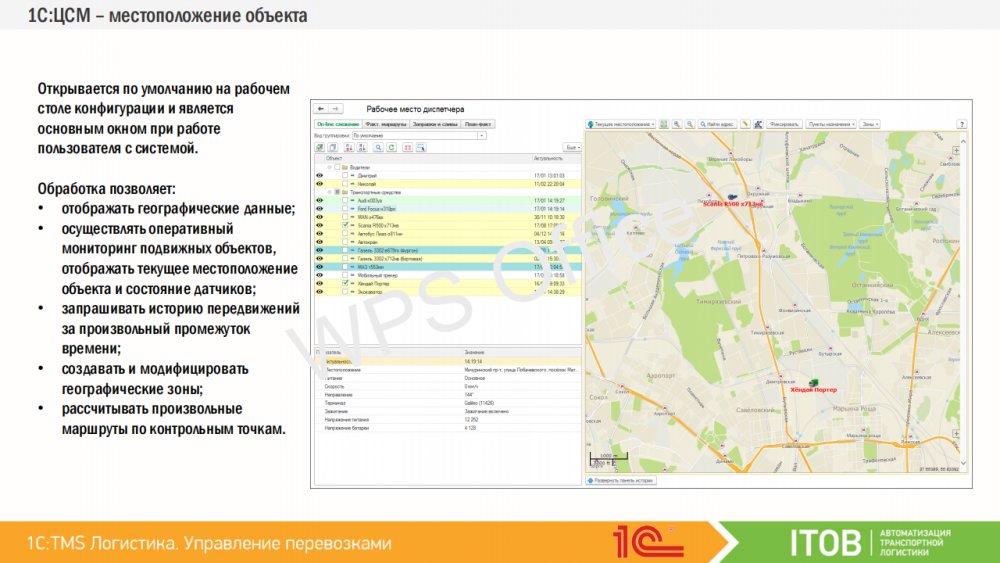Screen dimensions: 1000x563
Task: Click the refresh icon in list toolbar
Action: click(x=392, y=147)
